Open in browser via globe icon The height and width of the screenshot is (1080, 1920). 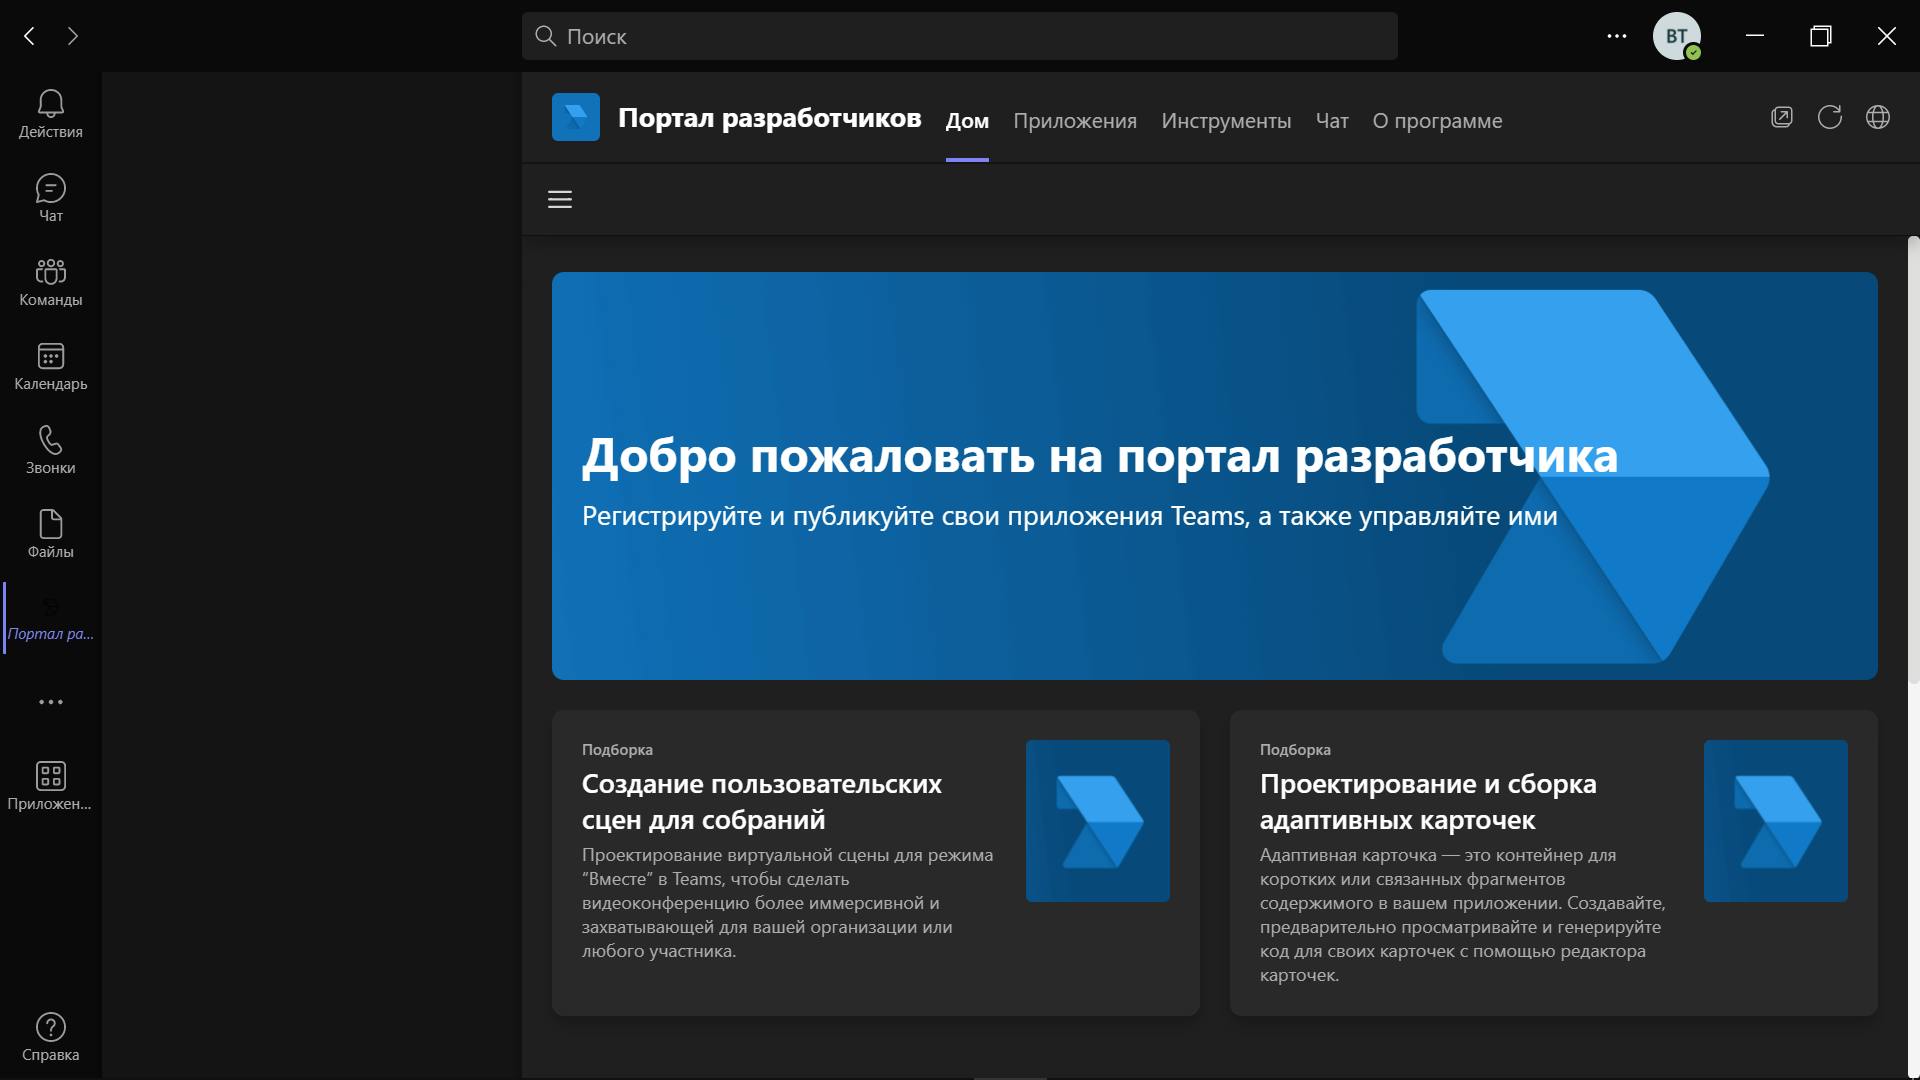(1878, 117)
